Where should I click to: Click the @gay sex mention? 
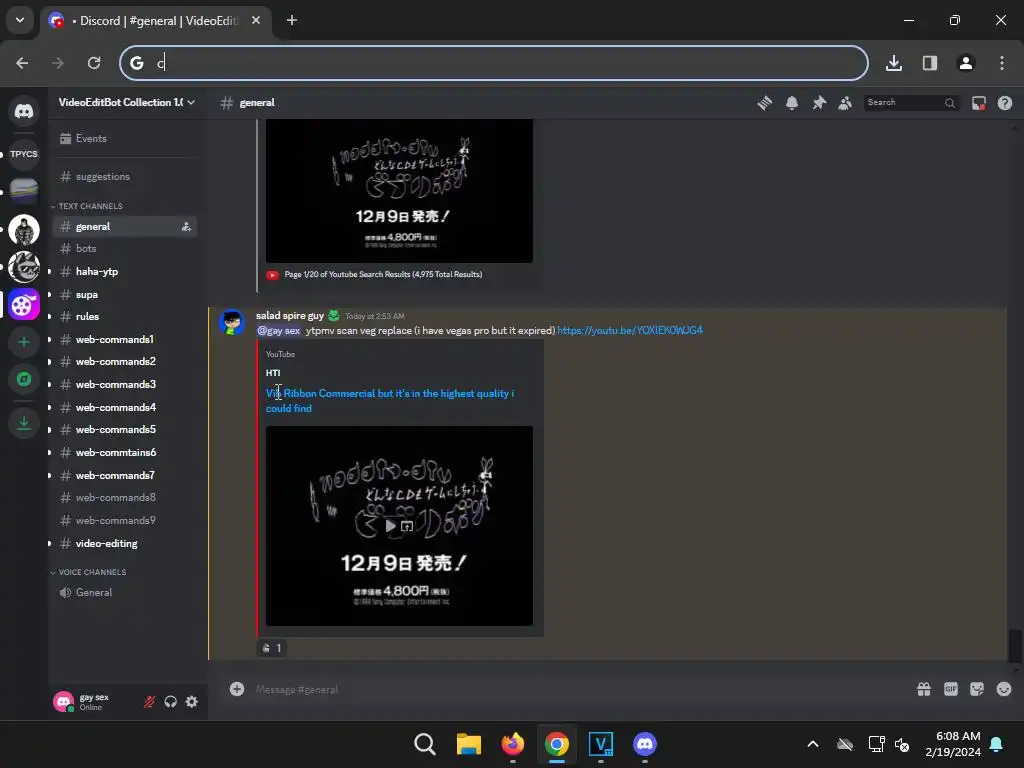coord(279,330)
